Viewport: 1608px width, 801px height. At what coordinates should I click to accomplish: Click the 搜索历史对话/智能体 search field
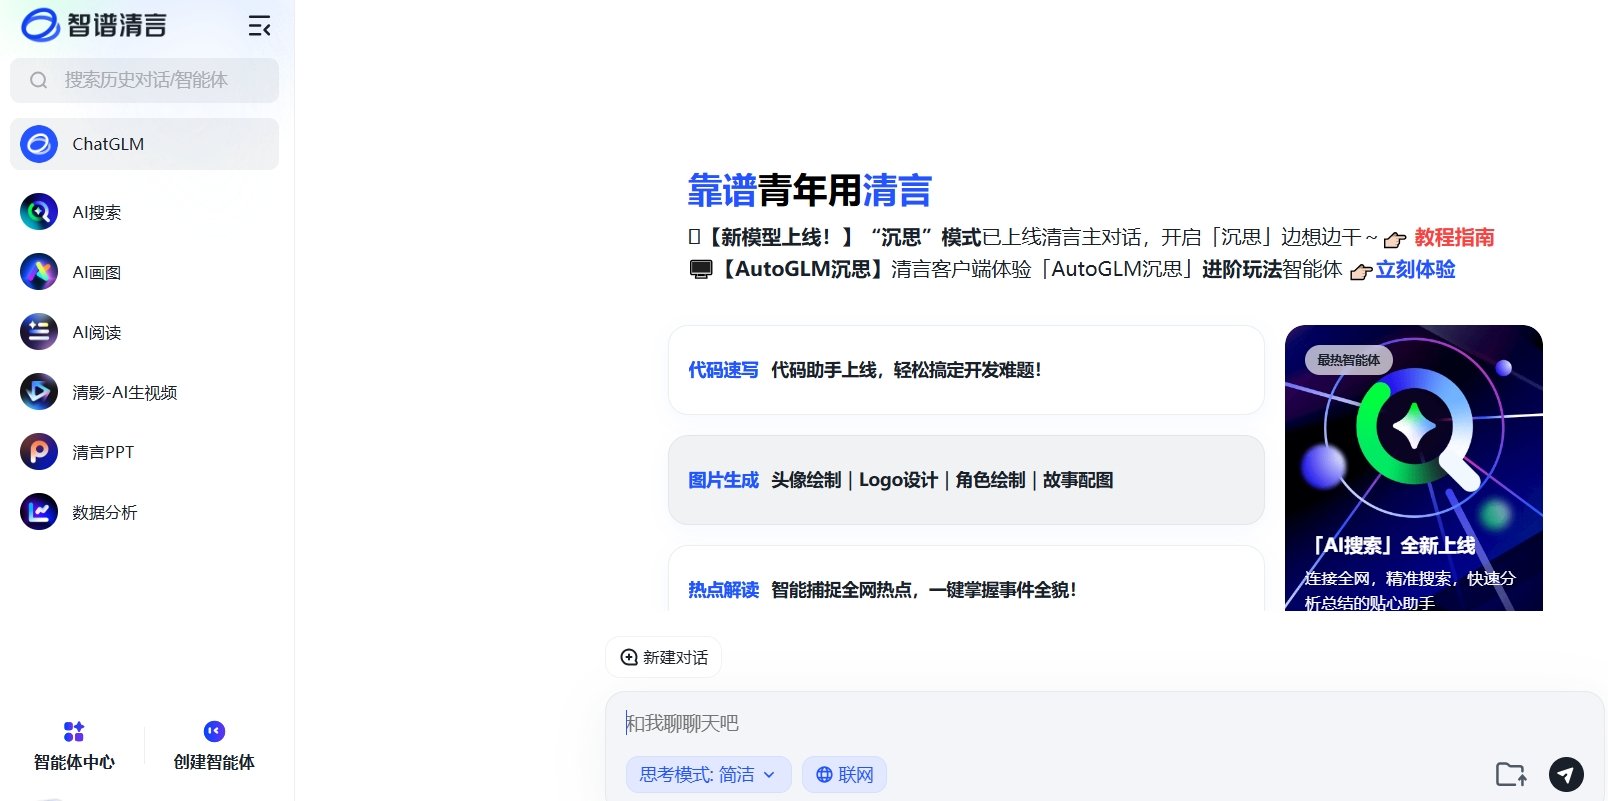tap(145, 80)
